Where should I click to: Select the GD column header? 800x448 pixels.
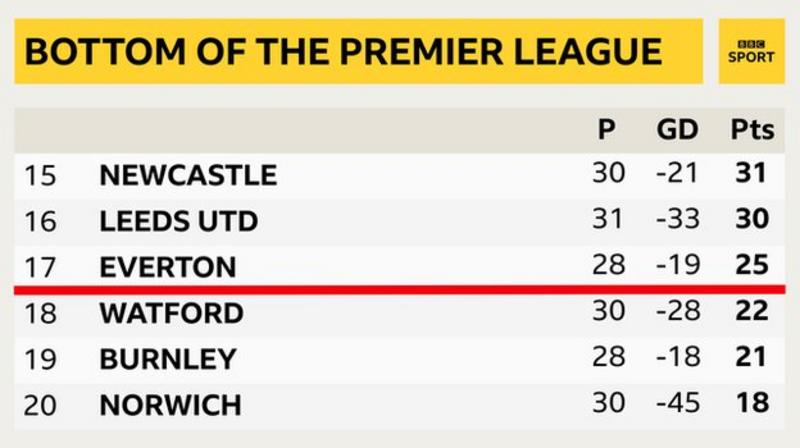tap(677, 129)
